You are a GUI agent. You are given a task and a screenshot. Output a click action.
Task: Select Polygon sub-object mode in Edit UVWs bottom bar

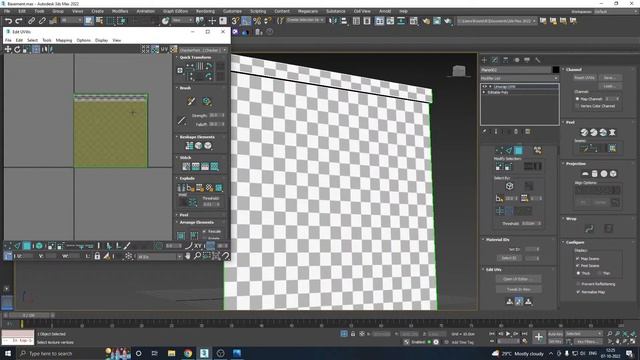27,246
